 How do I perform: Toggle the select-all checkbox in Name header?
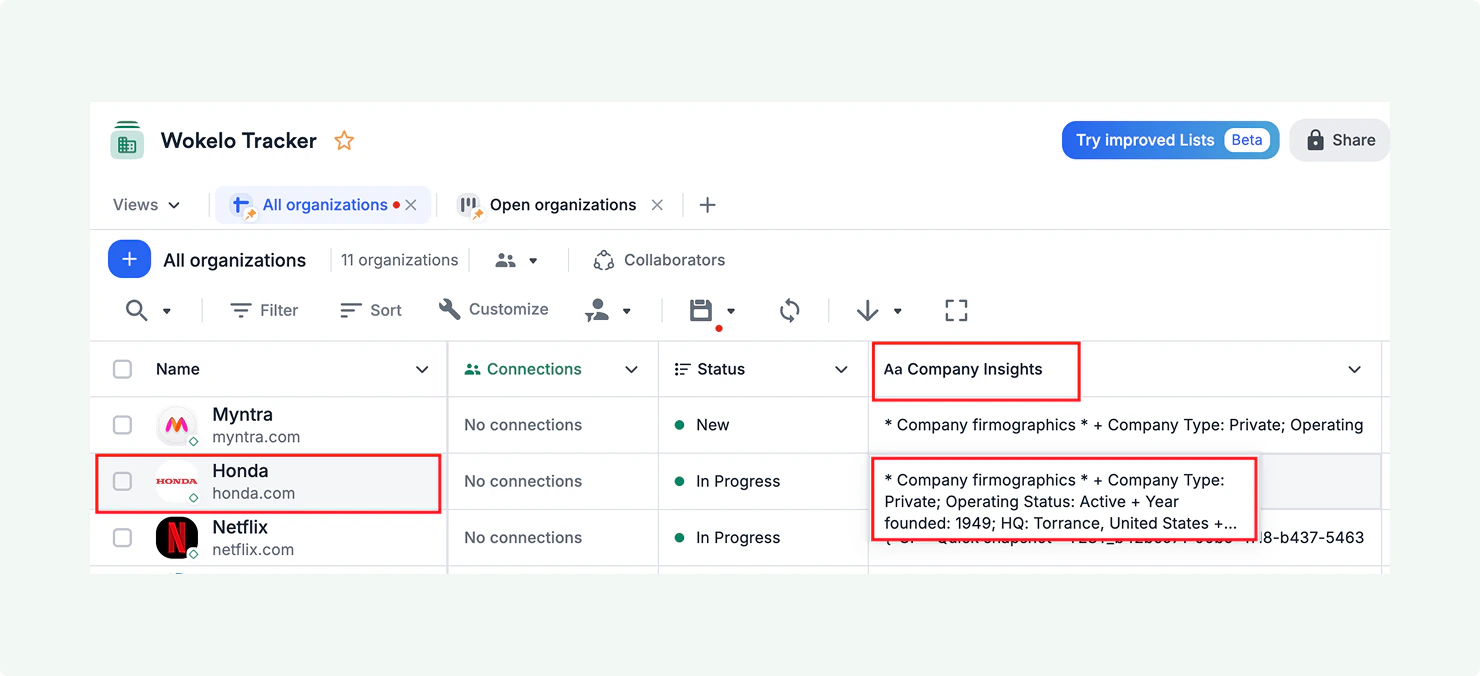122,369
